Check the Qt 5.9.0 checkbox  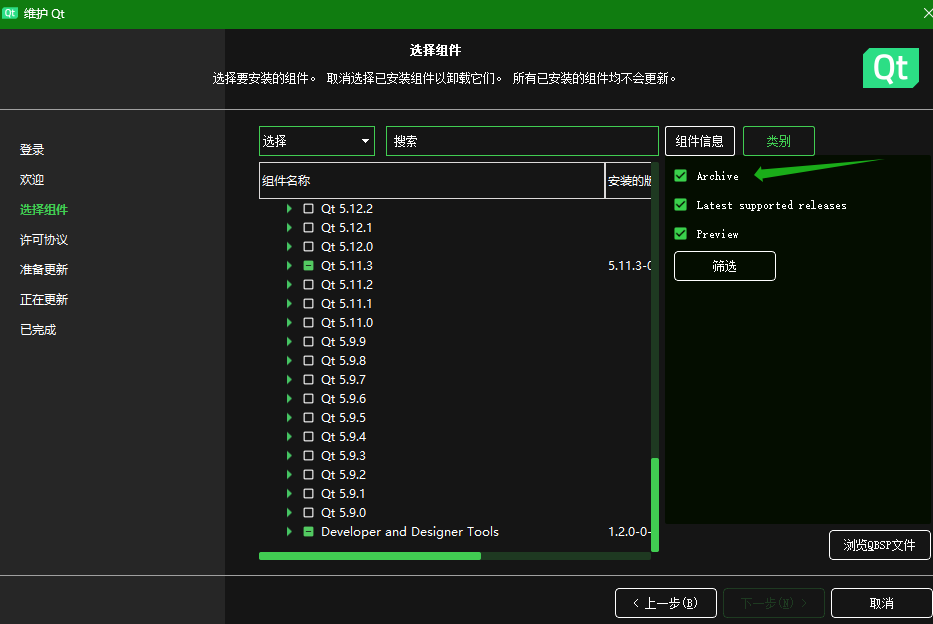pyautogui.click(x=308, y=513)
